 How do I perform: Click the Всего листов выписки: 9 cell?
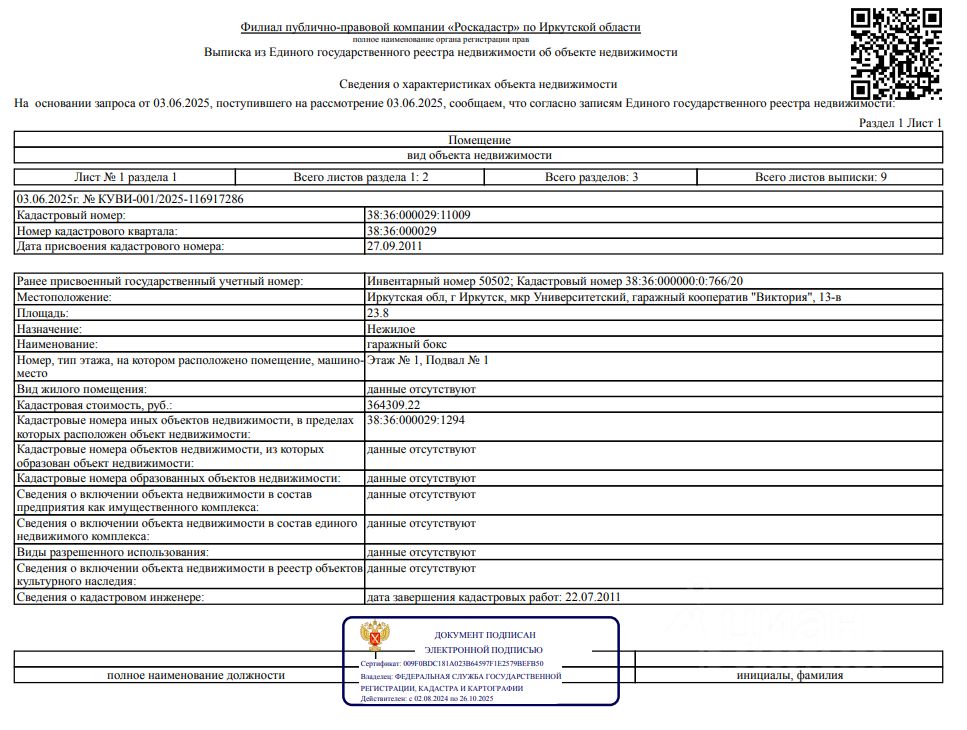pos(820,177)
